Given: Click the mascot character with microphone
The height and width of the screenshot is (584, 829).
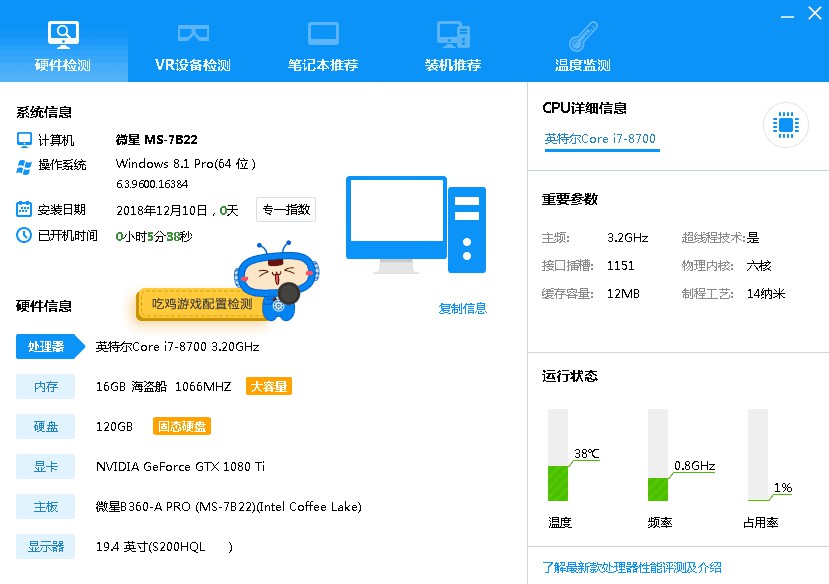Looking at the screenshot, I should tap(278, 280).
